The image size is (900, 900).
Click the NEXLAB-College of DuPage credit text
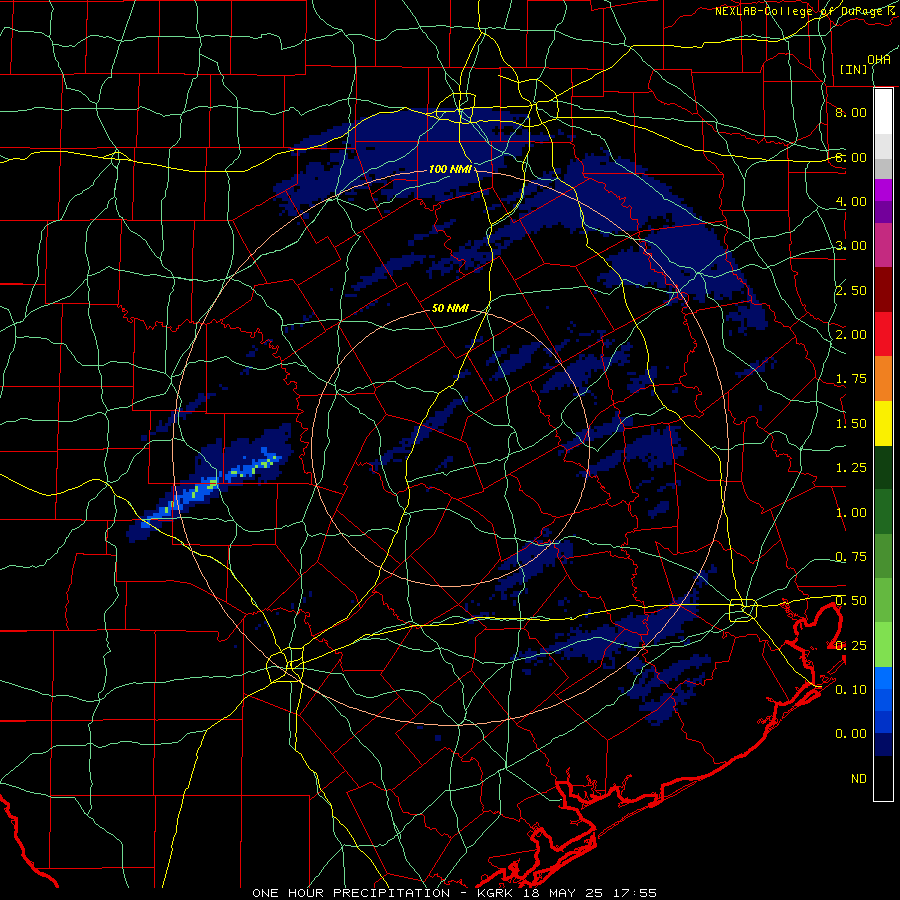(807, 11)
